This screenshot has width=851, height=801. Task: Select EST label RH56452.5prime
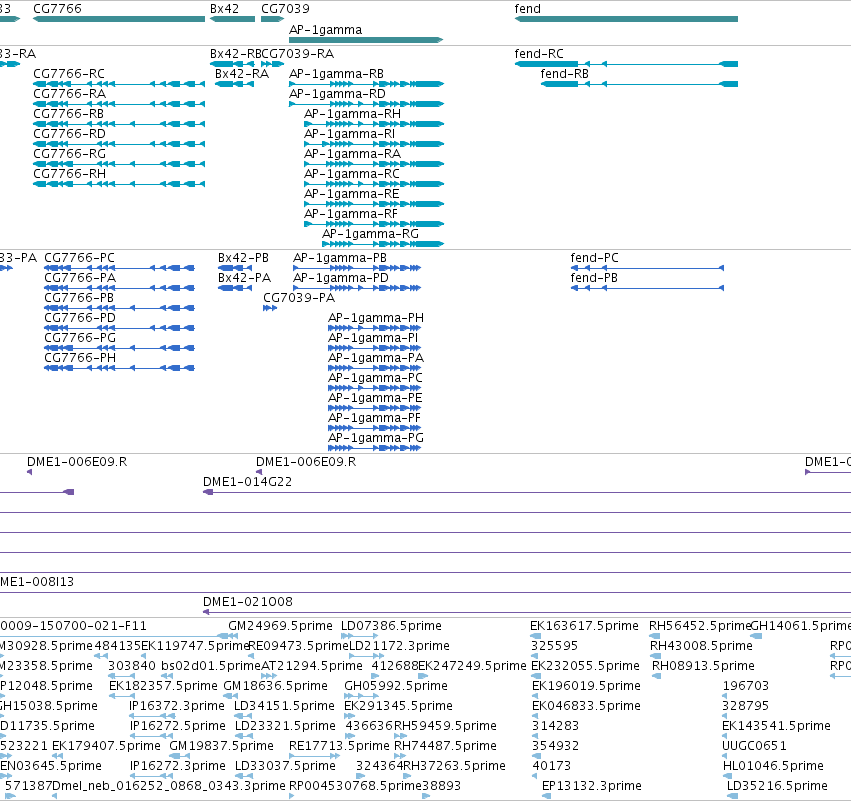pos(700,626)
